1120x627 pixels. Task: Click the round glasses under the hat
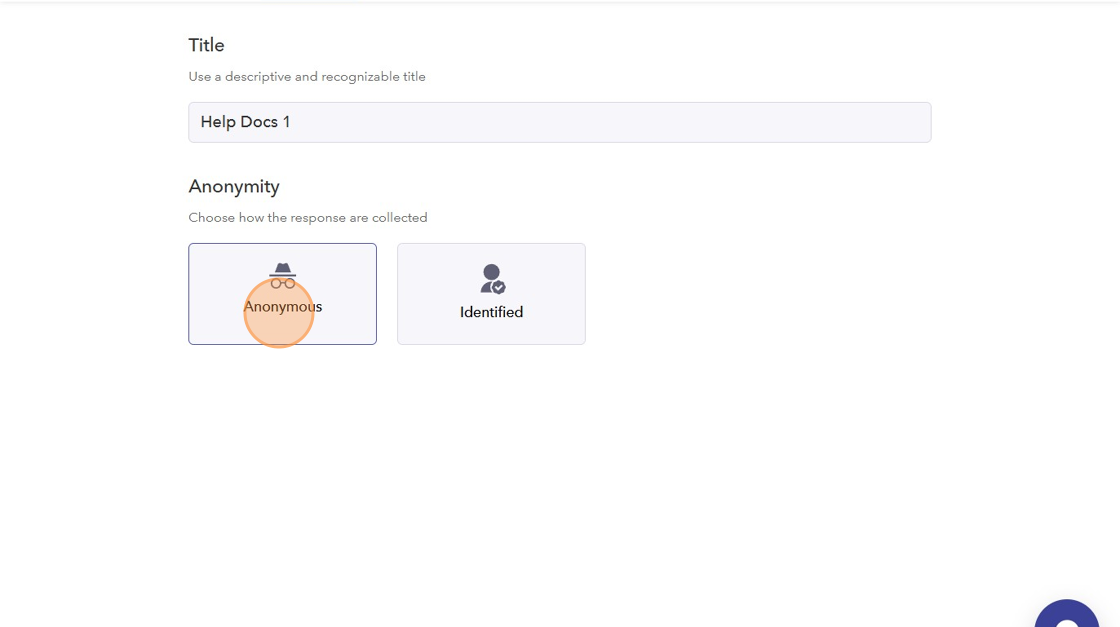[282, 284]
